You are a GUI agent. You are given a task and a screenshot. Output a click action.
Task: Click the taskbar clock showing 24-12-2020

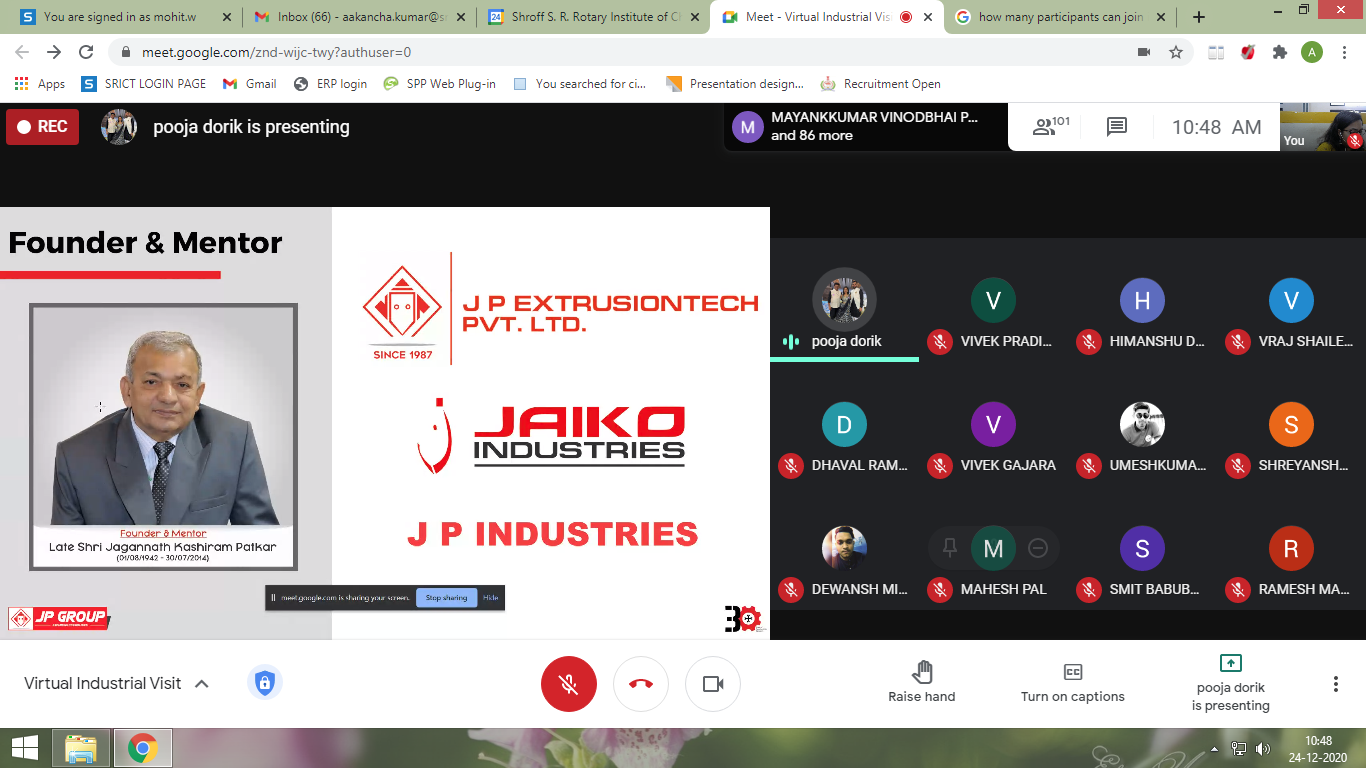1318,748
